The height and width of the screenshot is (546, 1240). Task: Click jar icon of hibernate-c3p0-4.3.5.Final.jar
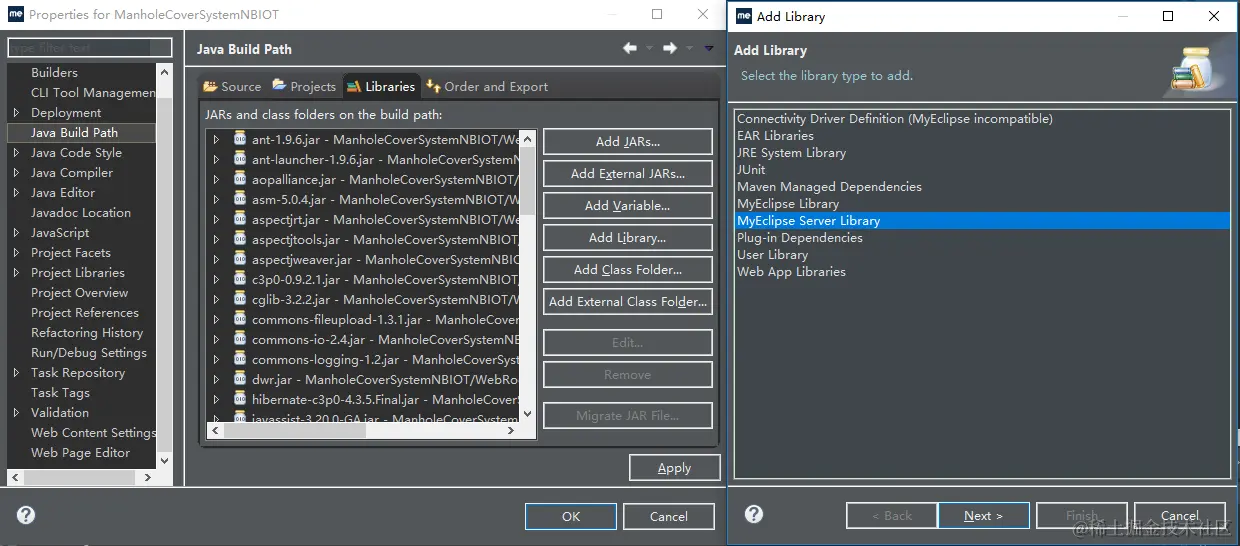pyautogui.click(x=240, y=399)
